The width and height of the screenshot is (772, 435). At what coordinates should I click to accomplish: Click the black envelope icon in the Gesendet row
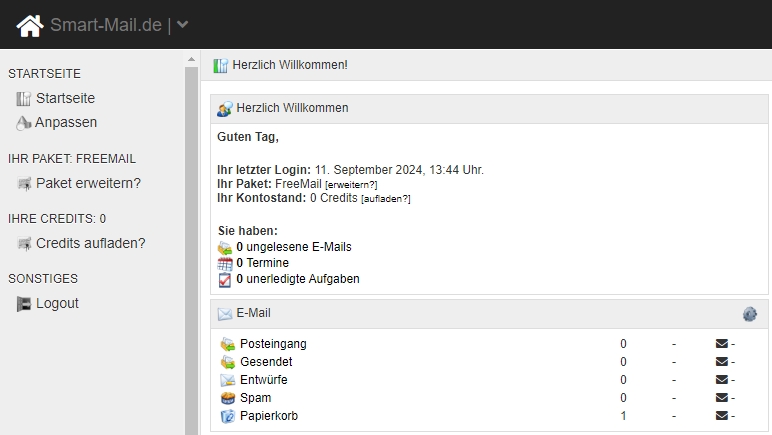722,362
